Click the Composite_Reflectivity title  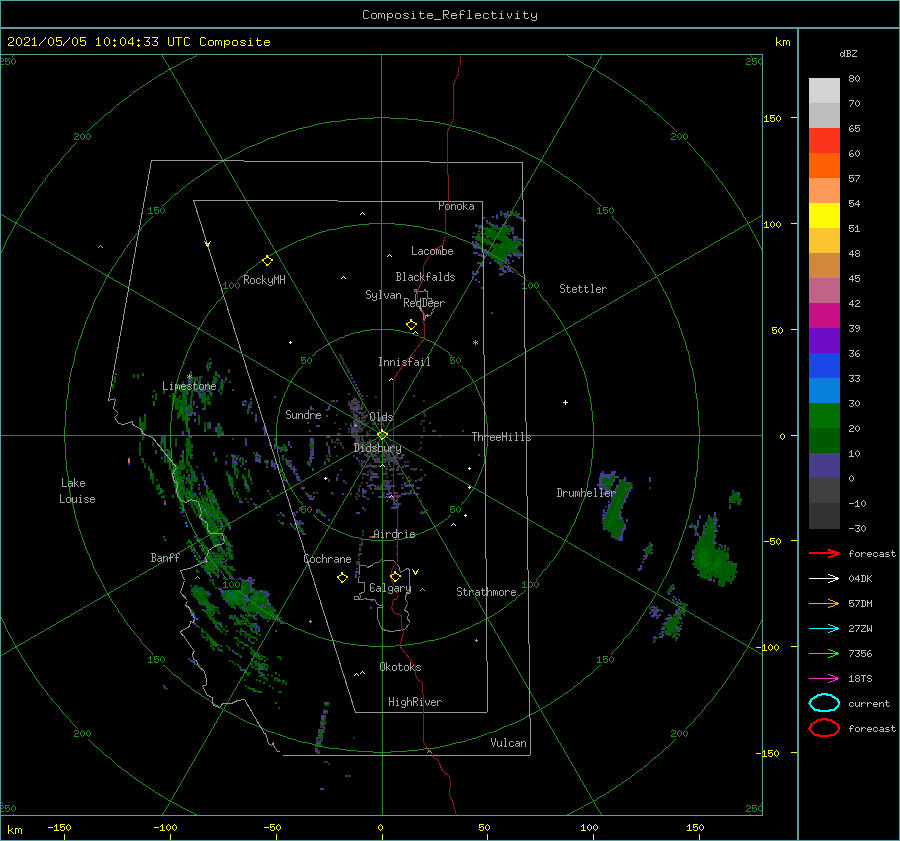click(449, 15)
